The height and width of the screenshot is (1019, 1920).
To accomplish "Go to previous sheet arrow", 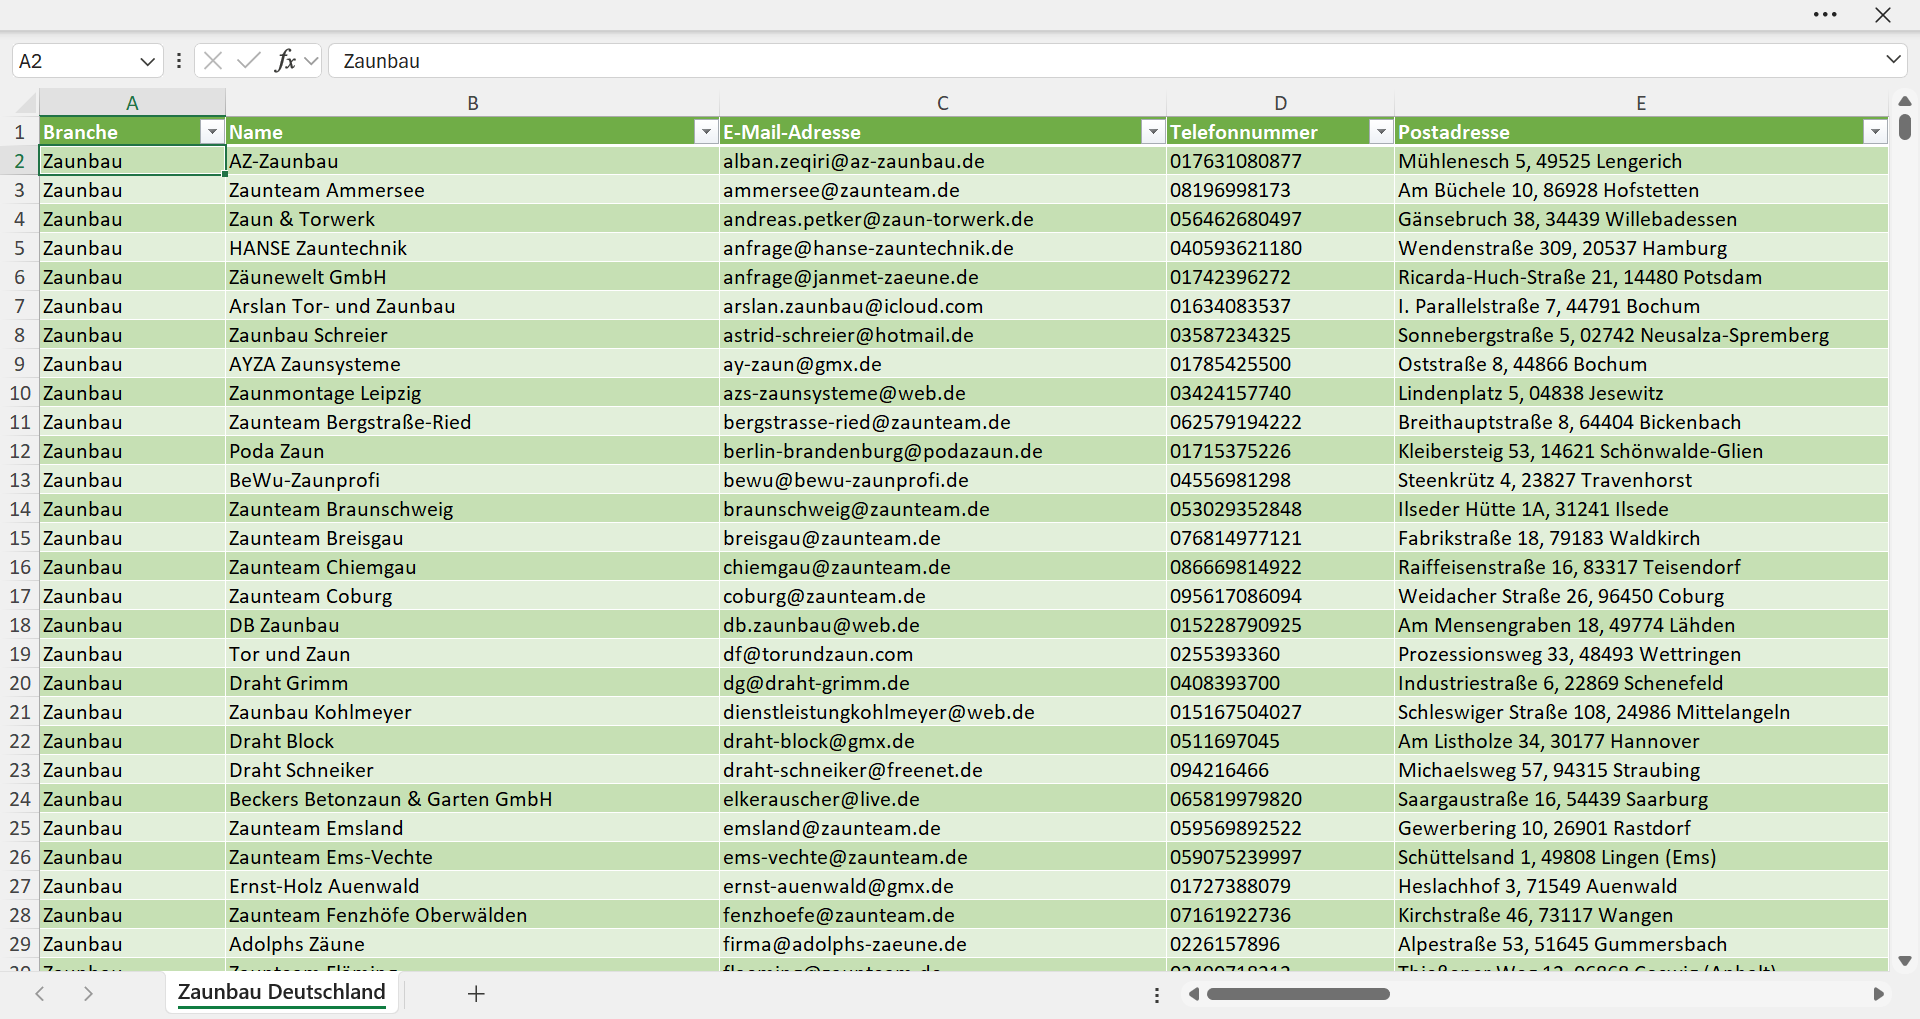I will [40, 993].
